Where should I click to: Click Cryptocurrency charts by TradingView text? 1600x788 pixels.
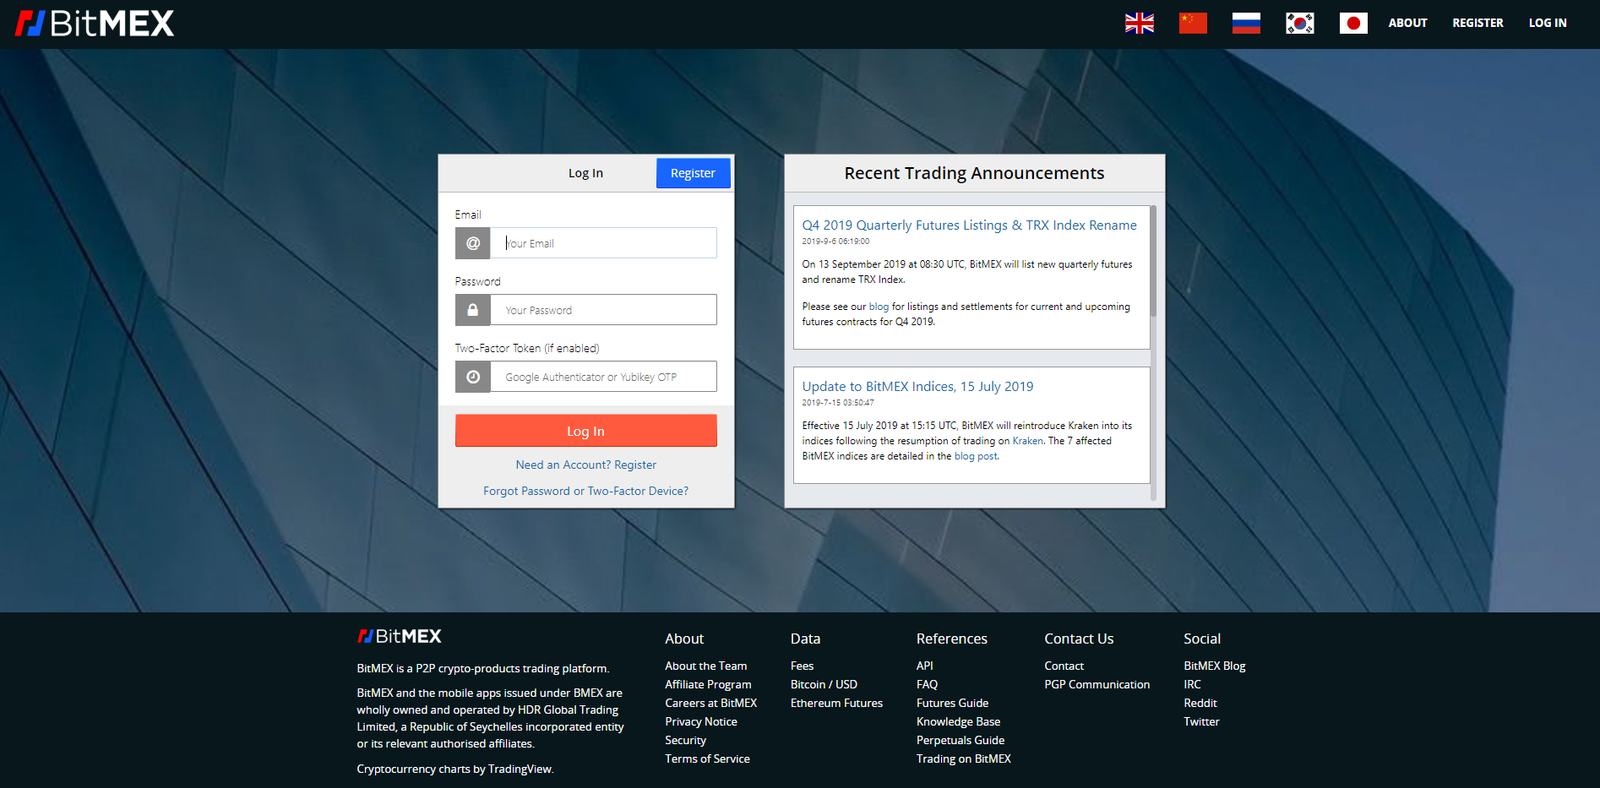pyautogui.click(x=455, y=769)
